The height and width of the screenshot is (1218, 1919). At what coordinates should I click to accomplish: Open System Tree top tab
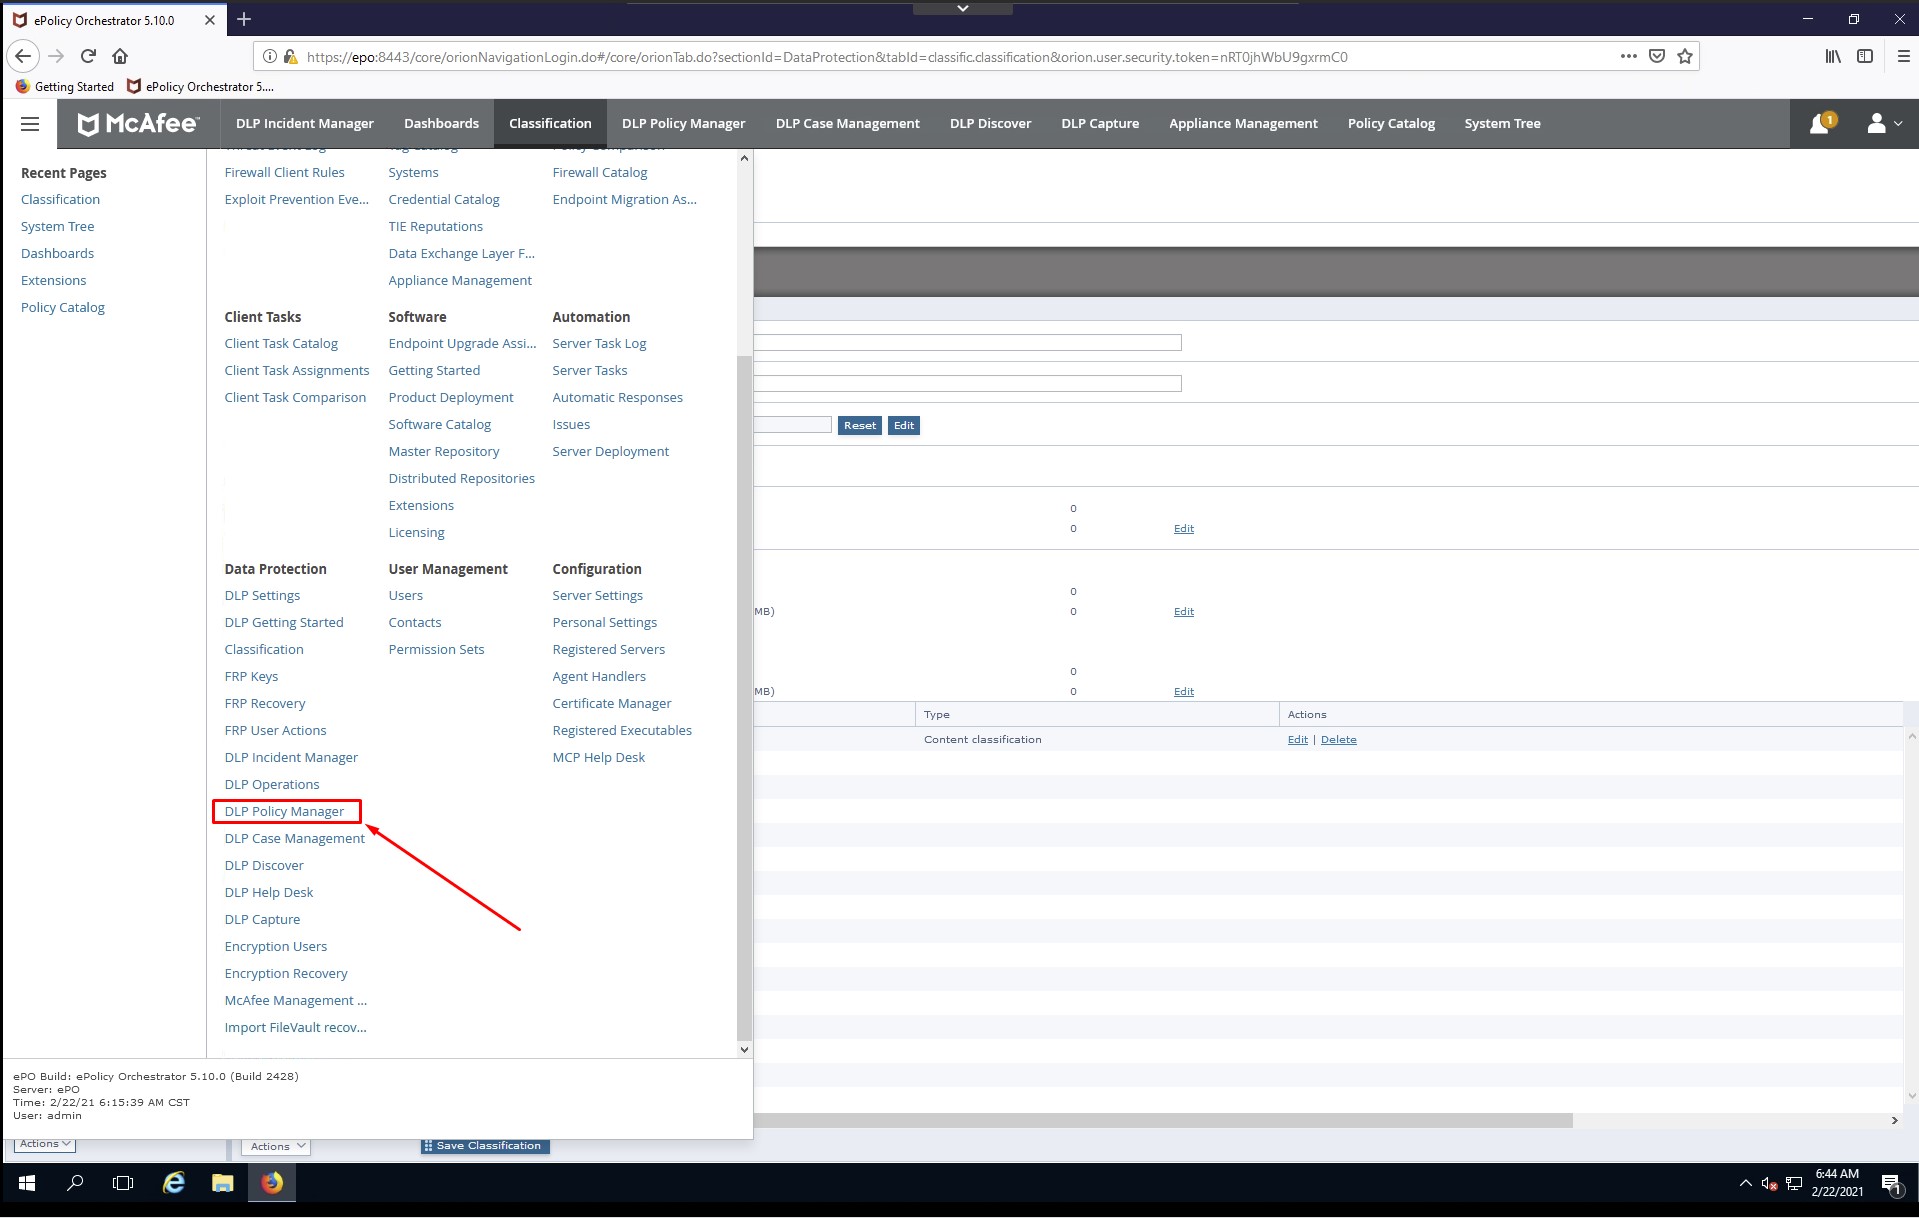point(1502,124)
